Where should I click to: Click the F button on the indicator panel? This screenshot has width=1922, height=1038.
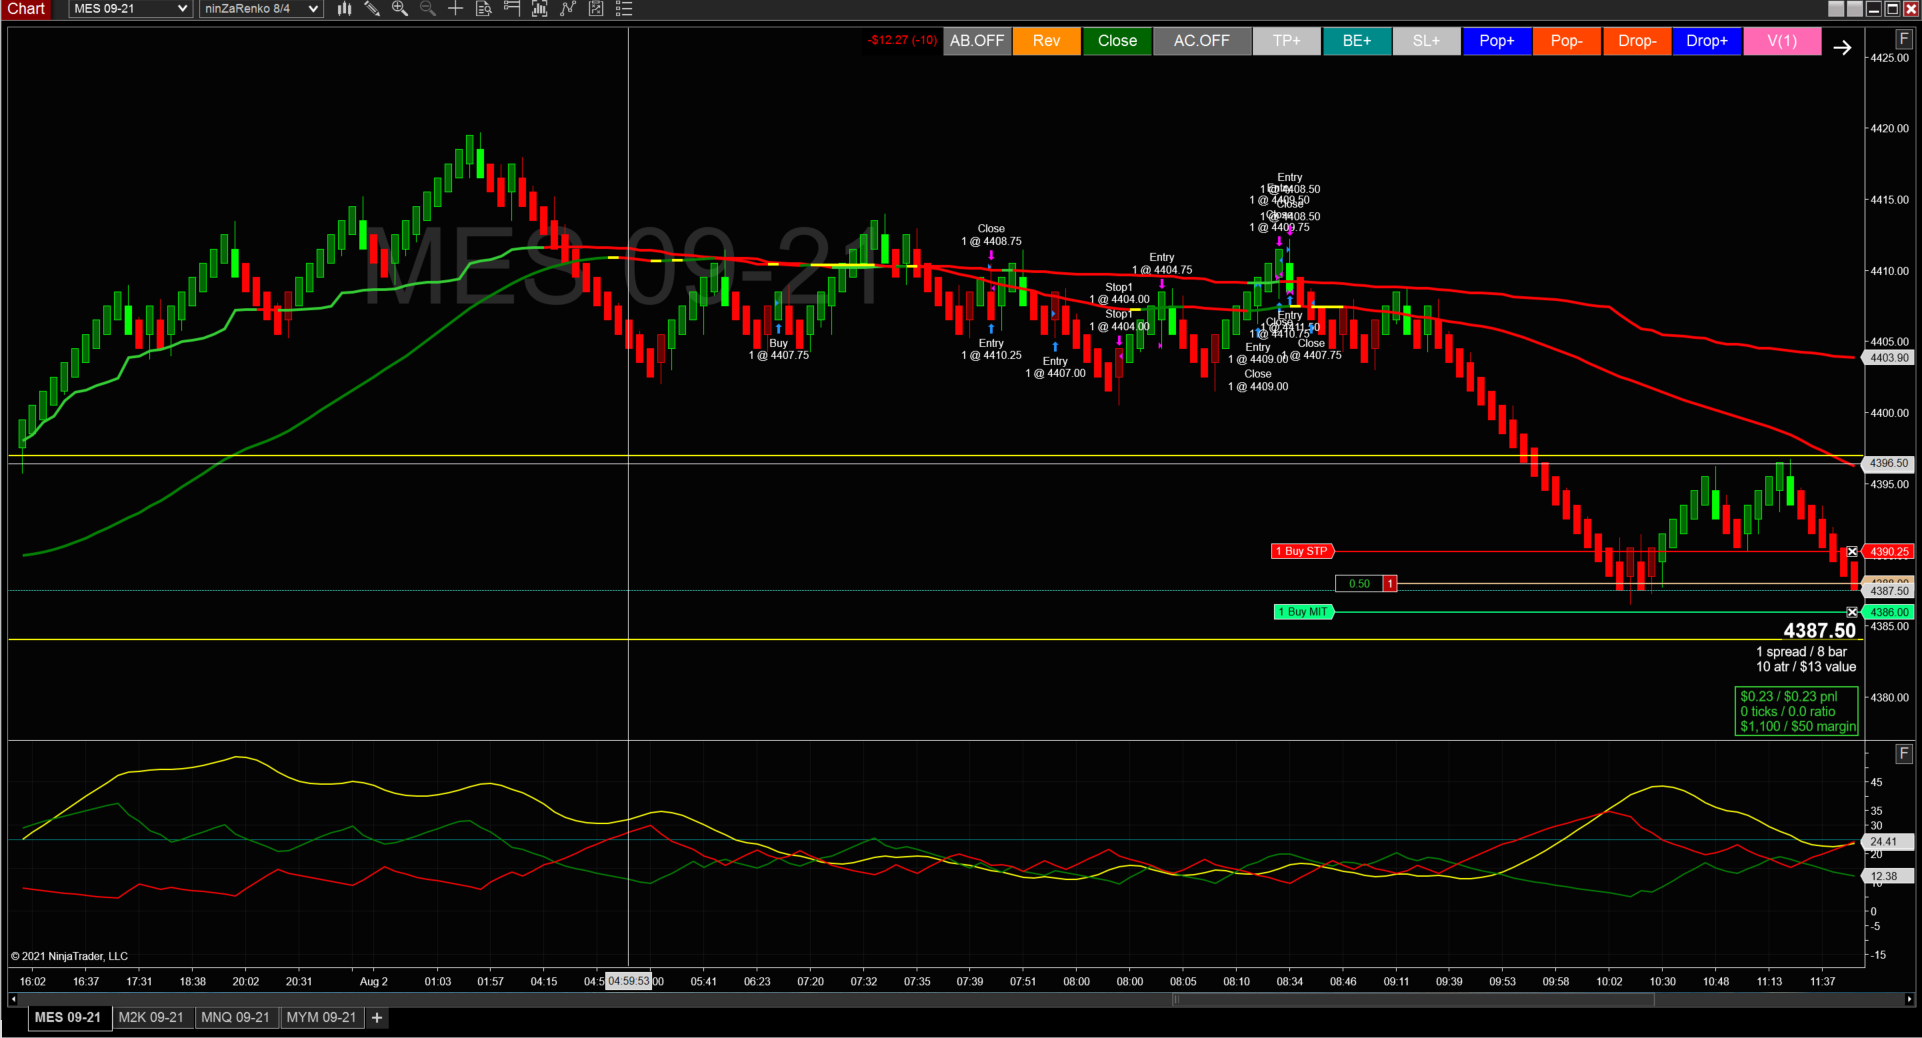pos(1904,754)
